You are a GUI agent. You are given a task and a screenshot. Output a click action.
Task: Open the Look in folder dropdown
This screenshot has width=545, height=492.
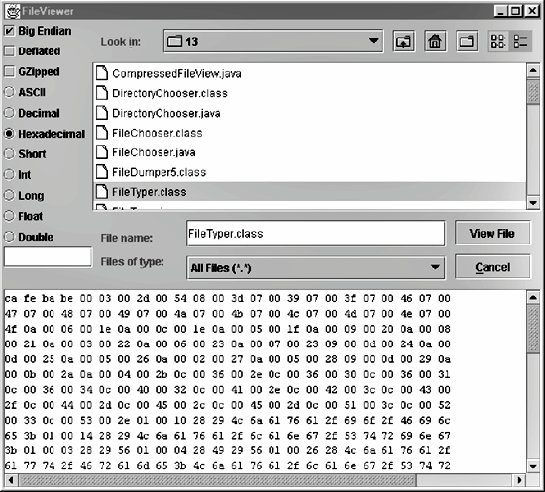click(273, 41)
